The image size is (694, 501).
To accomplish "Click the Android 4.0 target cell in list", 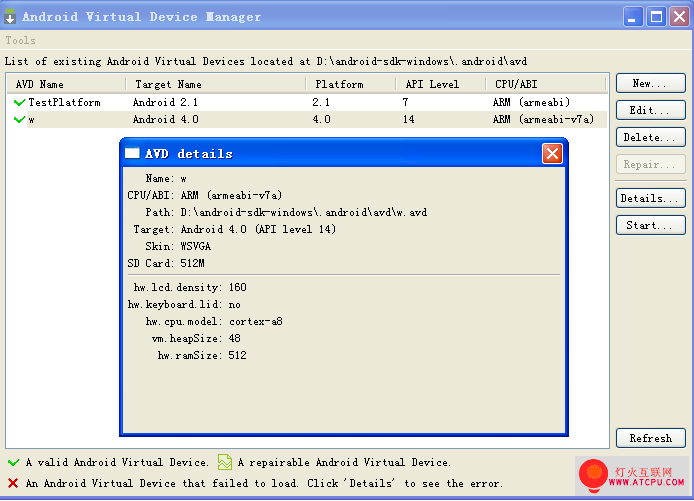I will pos(166,119).
